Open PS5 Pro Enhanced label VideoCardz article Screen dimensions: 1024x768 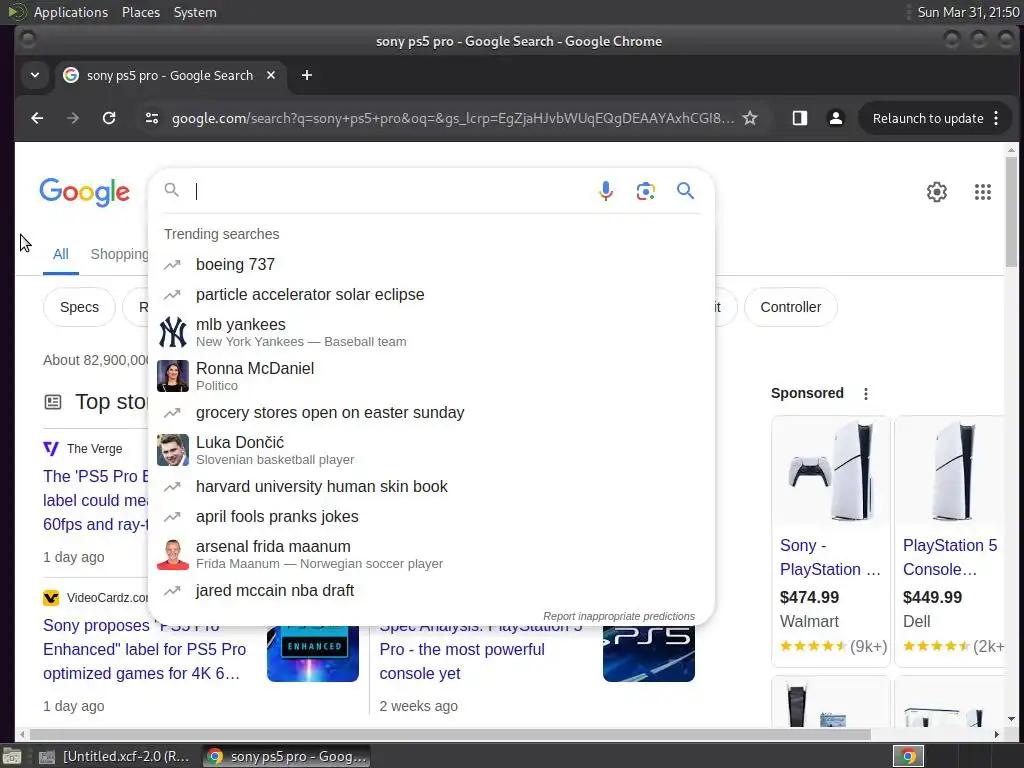pyautogui.click(x=144, y=649)
